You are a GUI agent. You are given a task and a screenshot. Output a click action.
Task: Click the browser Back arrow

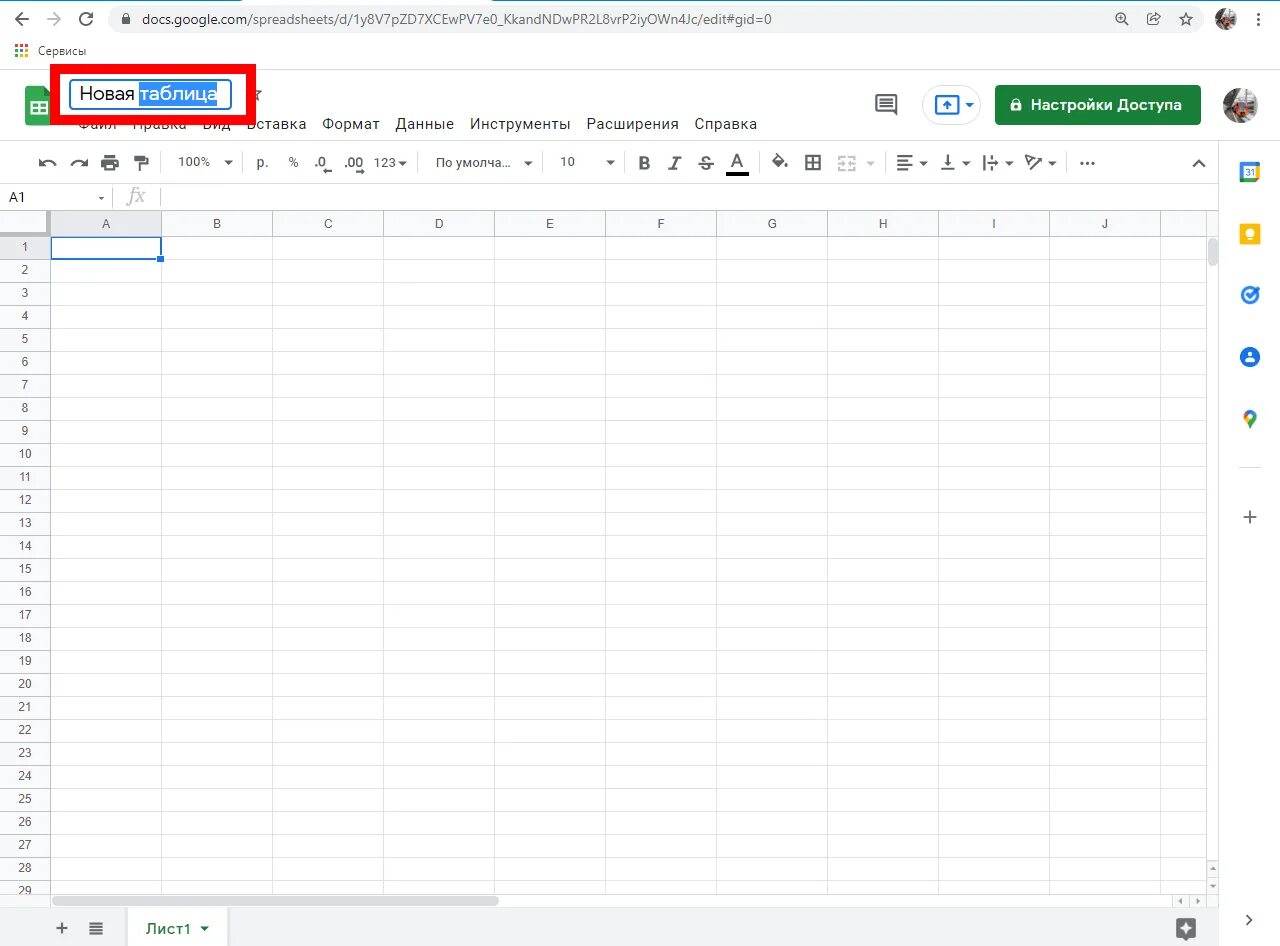coord(21,19)
